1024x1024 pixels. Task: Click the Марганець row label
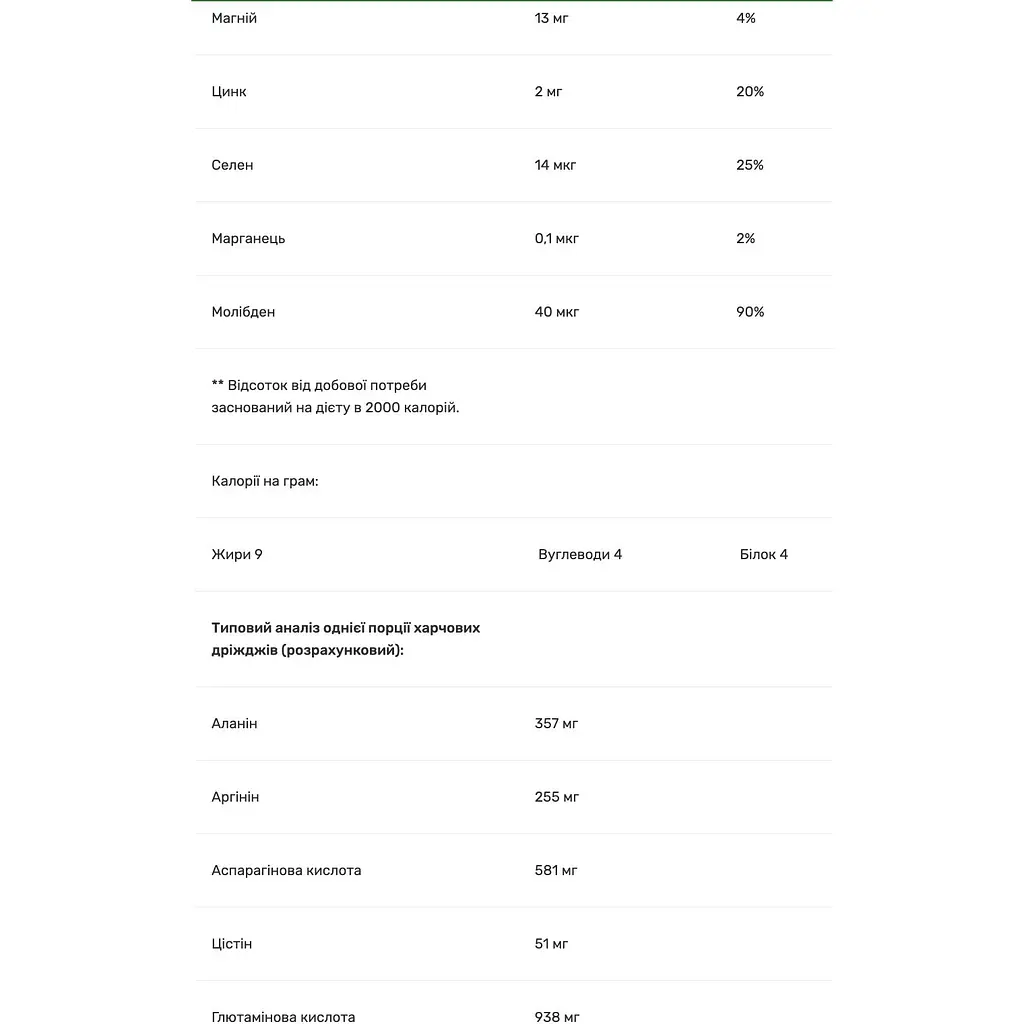[x=248, y=238]
